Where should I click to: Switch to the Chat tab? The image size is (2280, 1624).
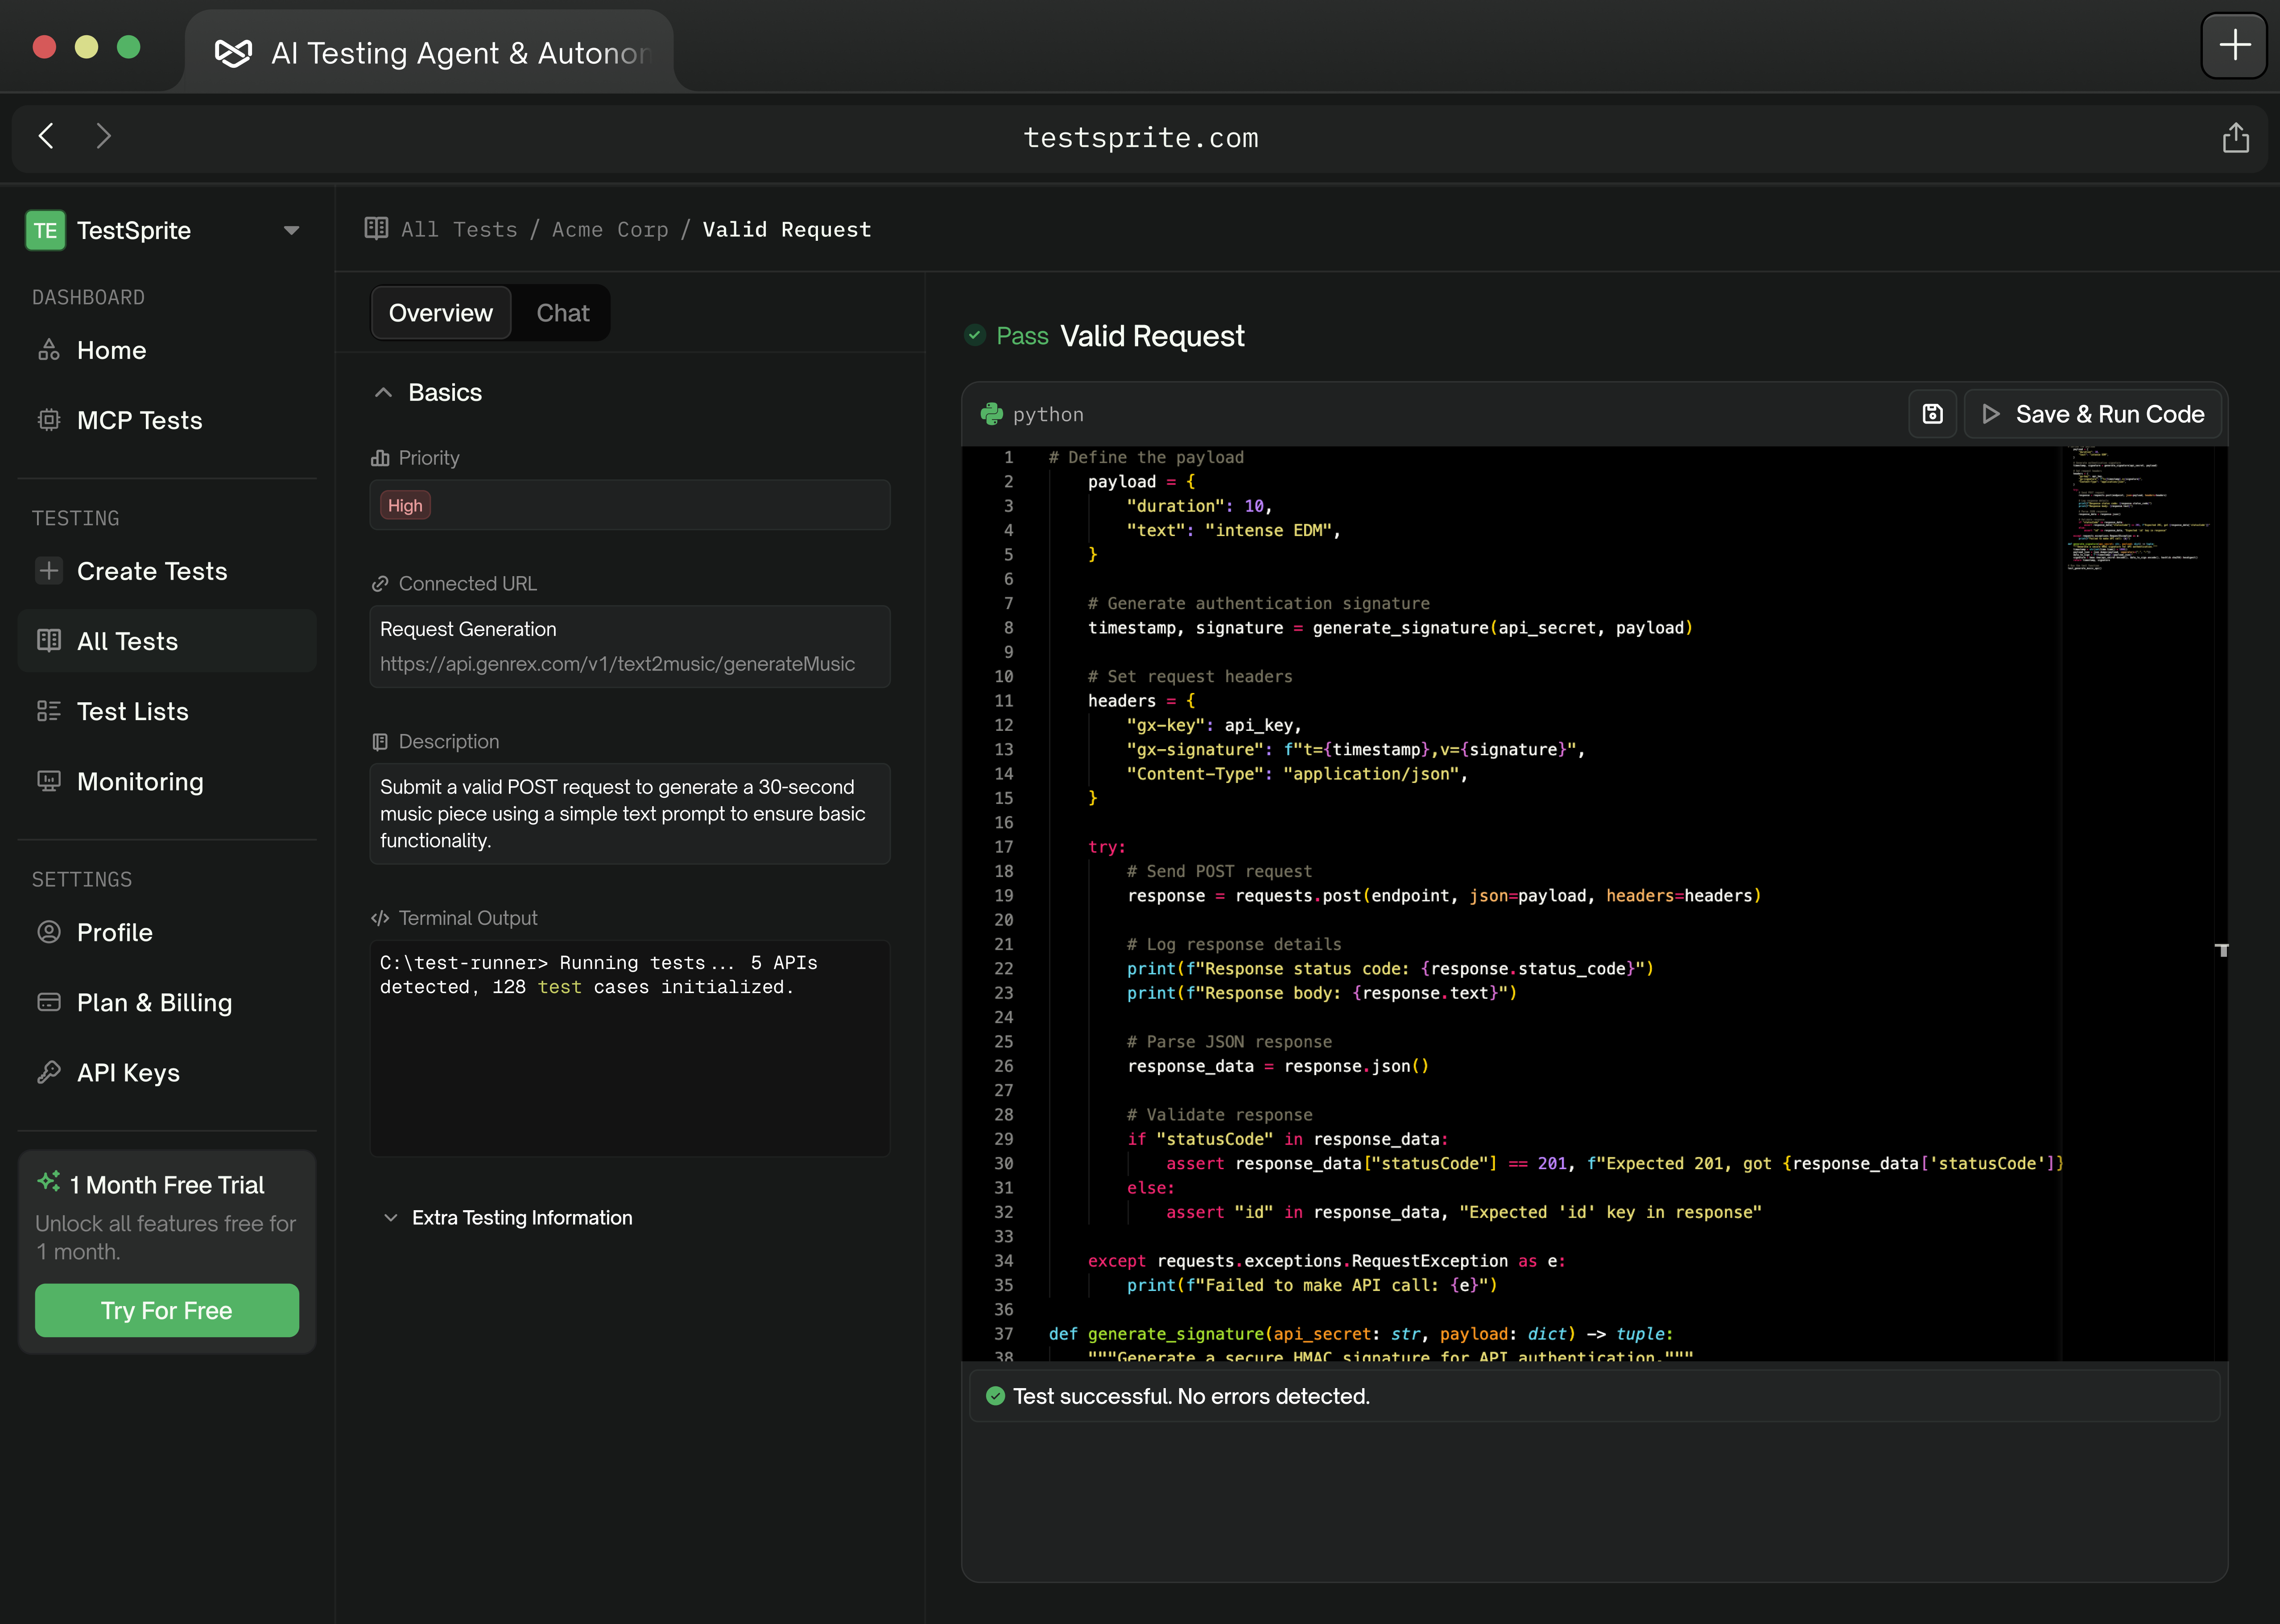pos(563,313)
